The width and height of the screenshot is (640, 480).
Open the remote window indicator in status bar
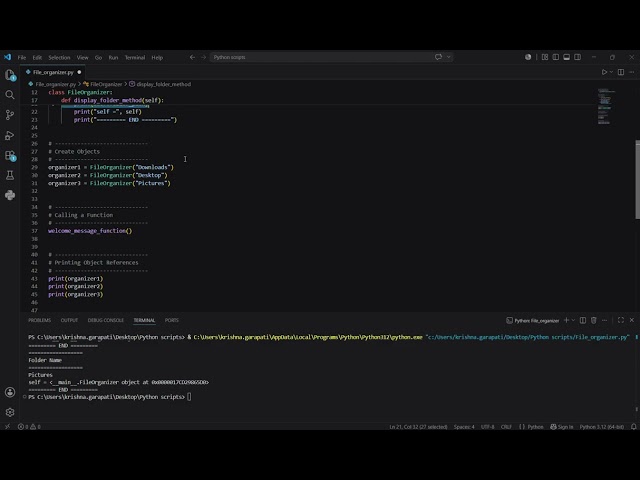[7, 427]
